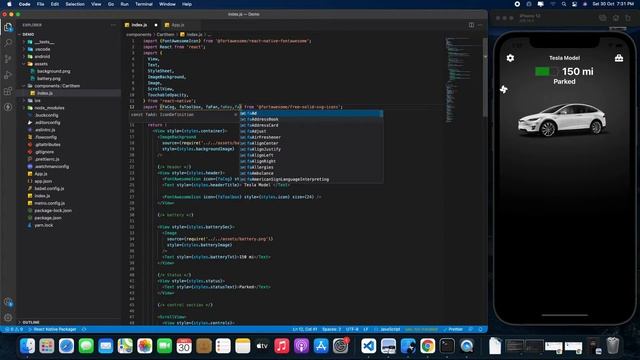Open Safari from the Dock
Image resolution: width=640 pixels, height=360 pixels.
66,346
